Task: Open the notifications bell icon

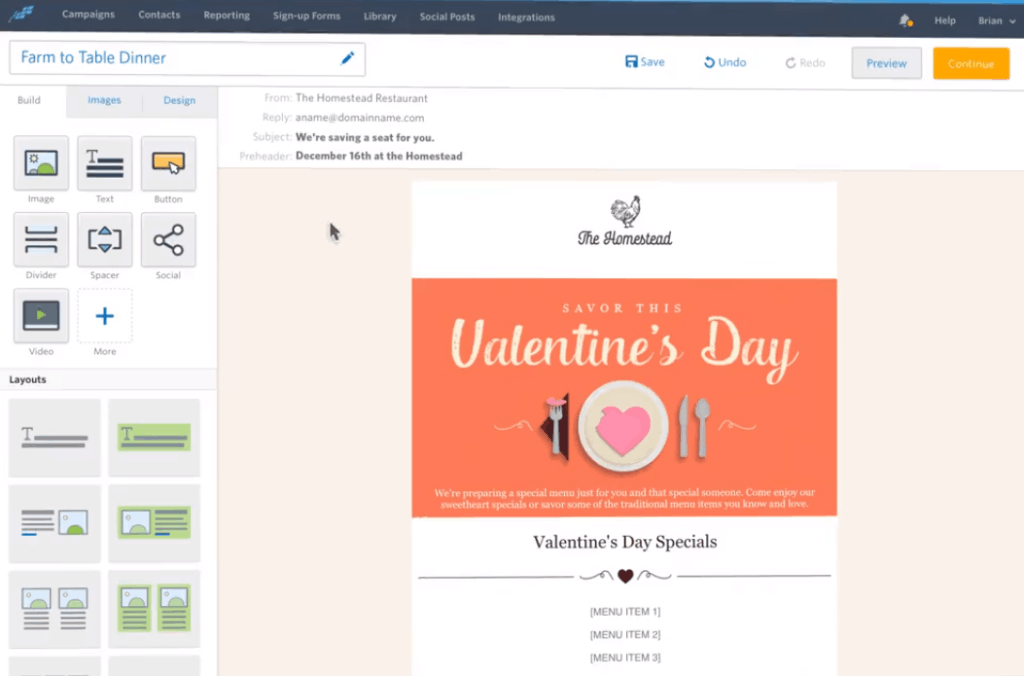Action: click(905, 20)
